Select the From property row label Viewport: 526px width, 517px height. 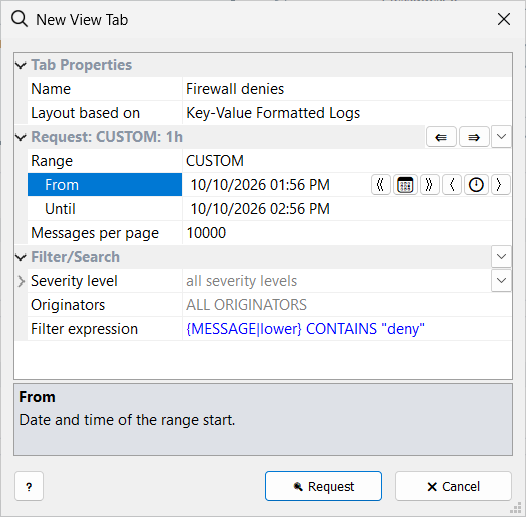click(x=105, y=185)
